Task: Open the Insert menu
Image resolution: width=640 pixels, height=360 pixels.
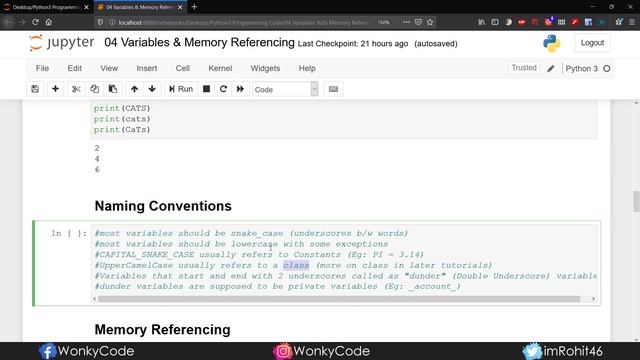Action: pos(147,68)
